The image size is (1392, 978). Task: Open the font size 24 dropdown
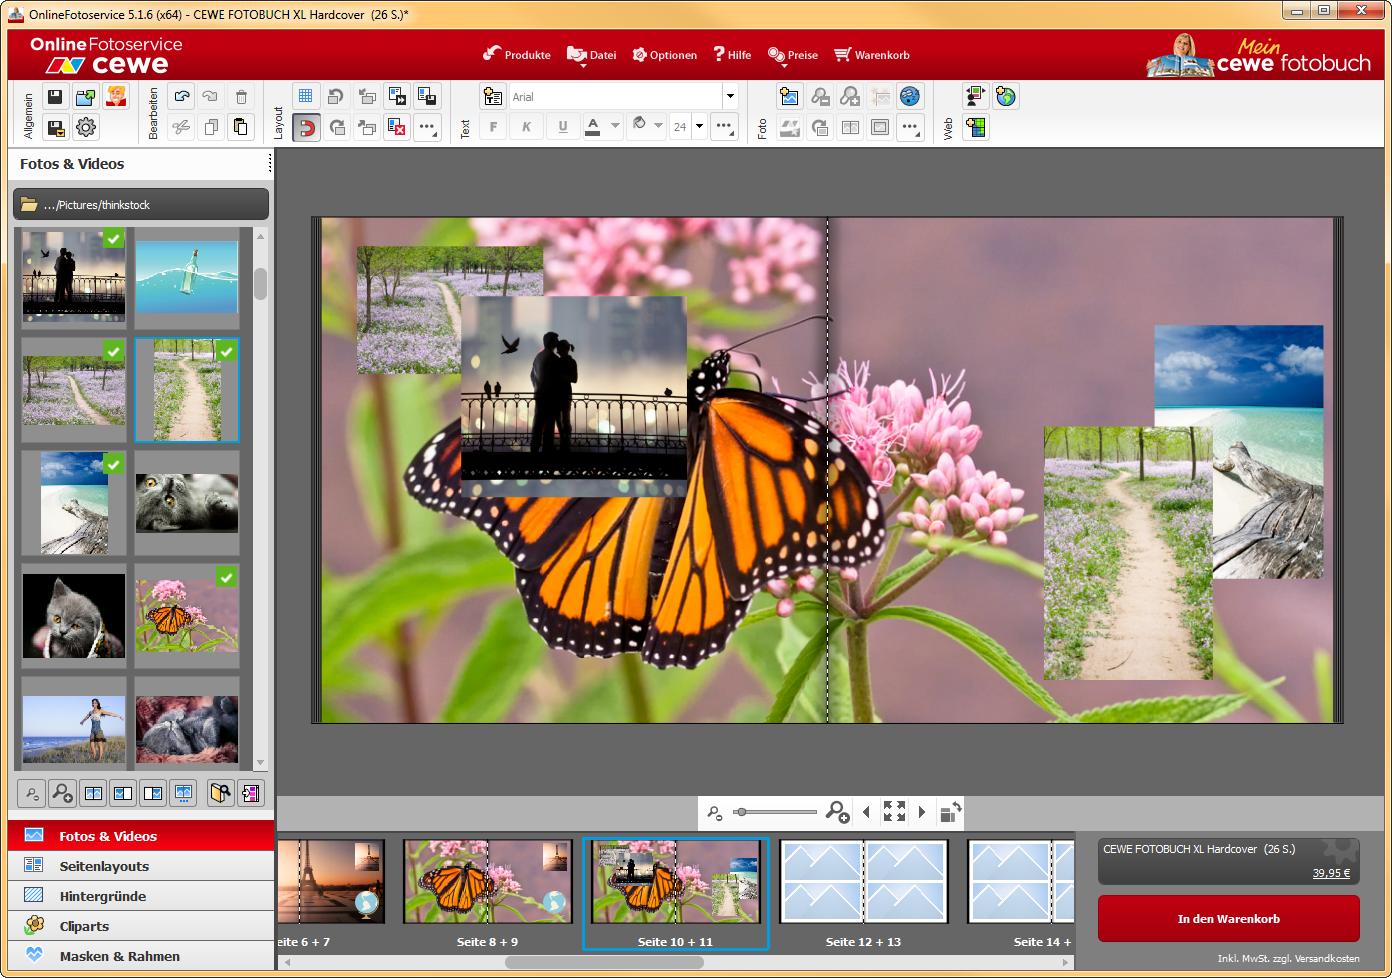[699, 127]
